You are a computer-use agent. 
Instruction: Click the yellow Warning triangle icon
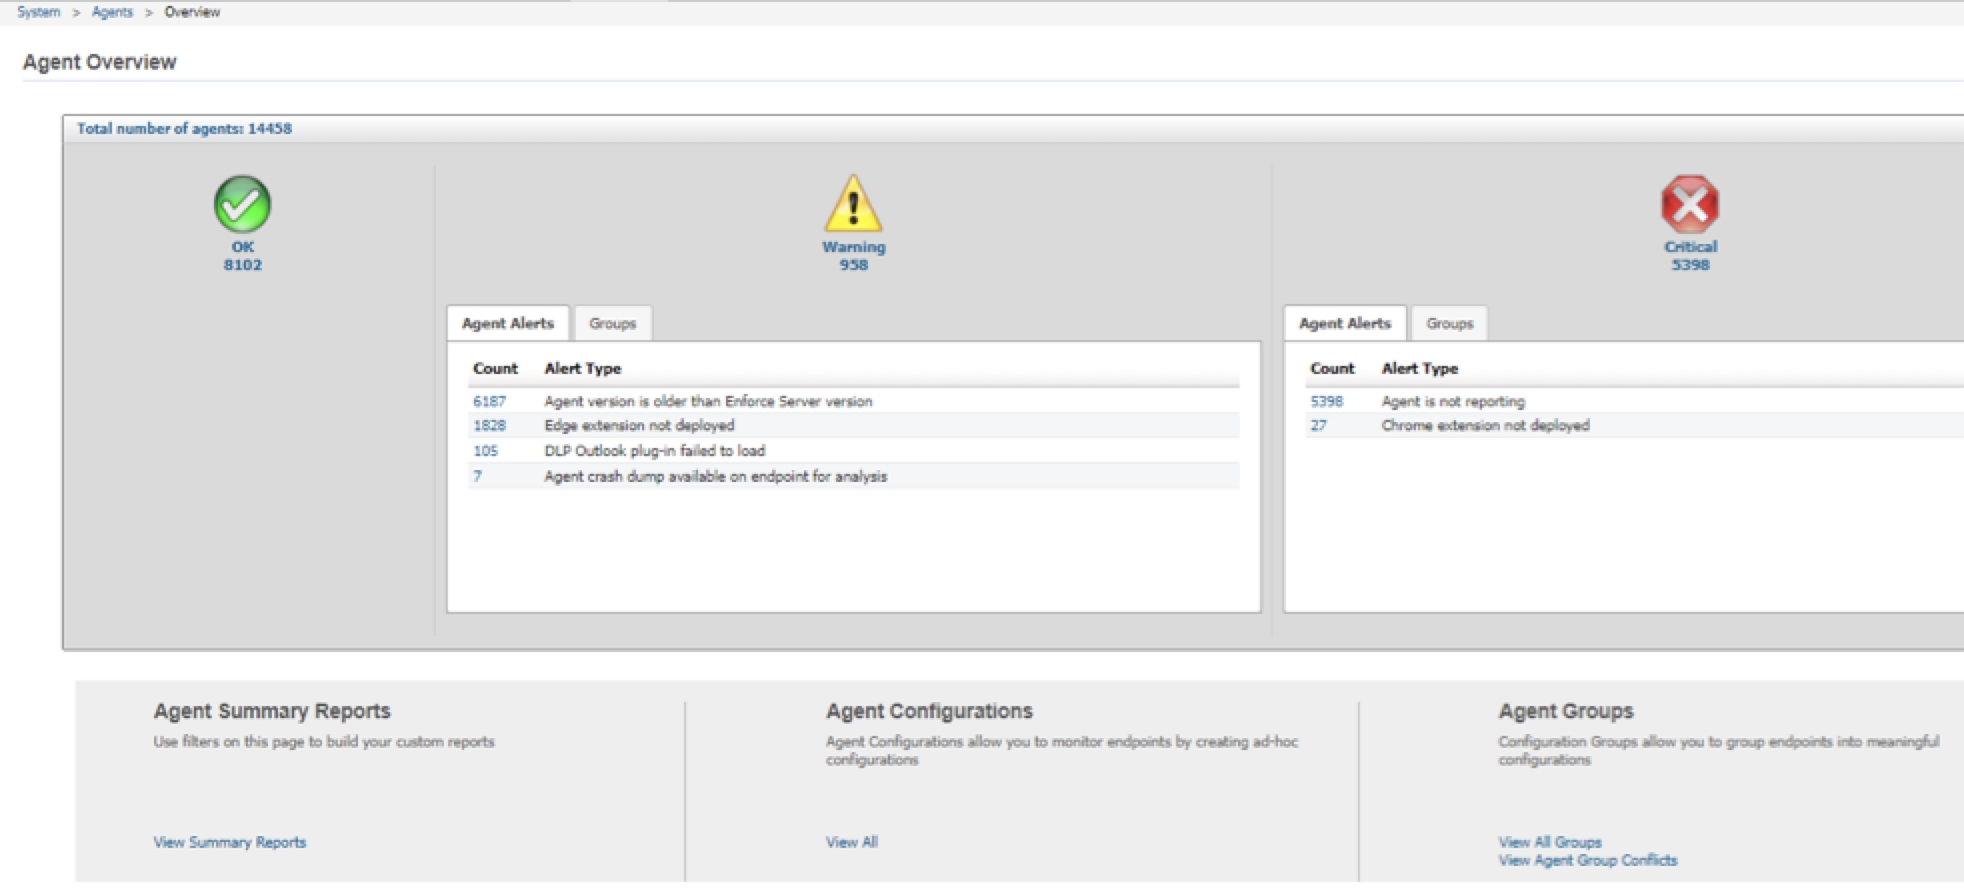pyautogui.click(x=853, y=204)
